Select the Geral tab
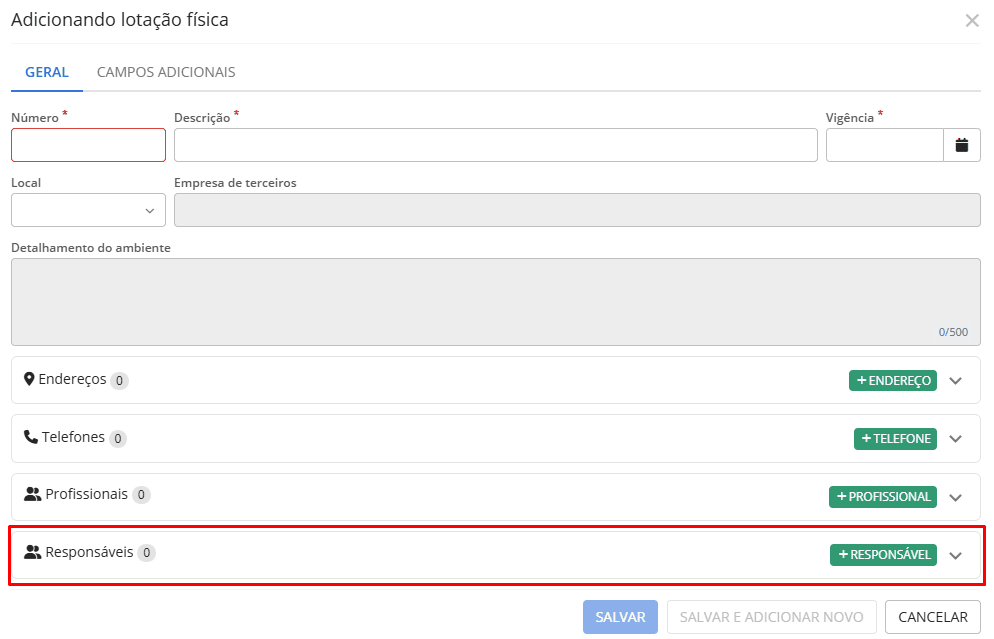994x639 pixels. coord(47,72)
